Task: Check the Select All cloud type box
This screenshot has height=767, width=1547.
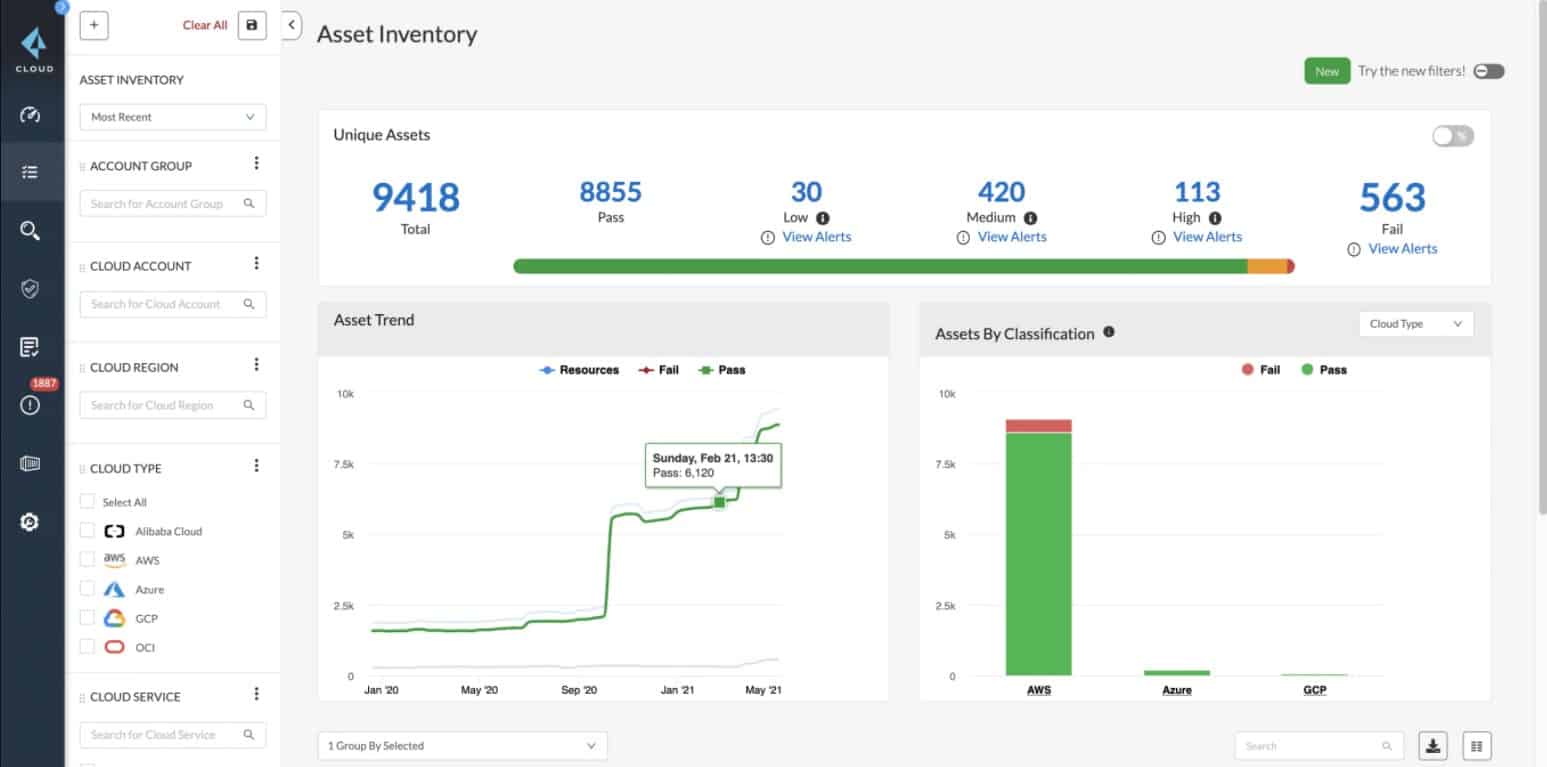Action: click(x=87, y=502)
